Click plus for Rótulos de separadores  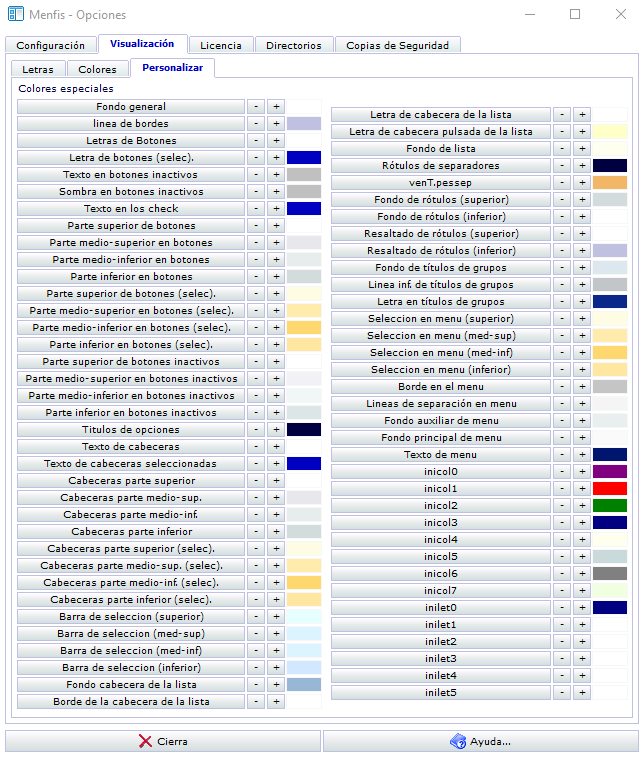coord(582,166)
